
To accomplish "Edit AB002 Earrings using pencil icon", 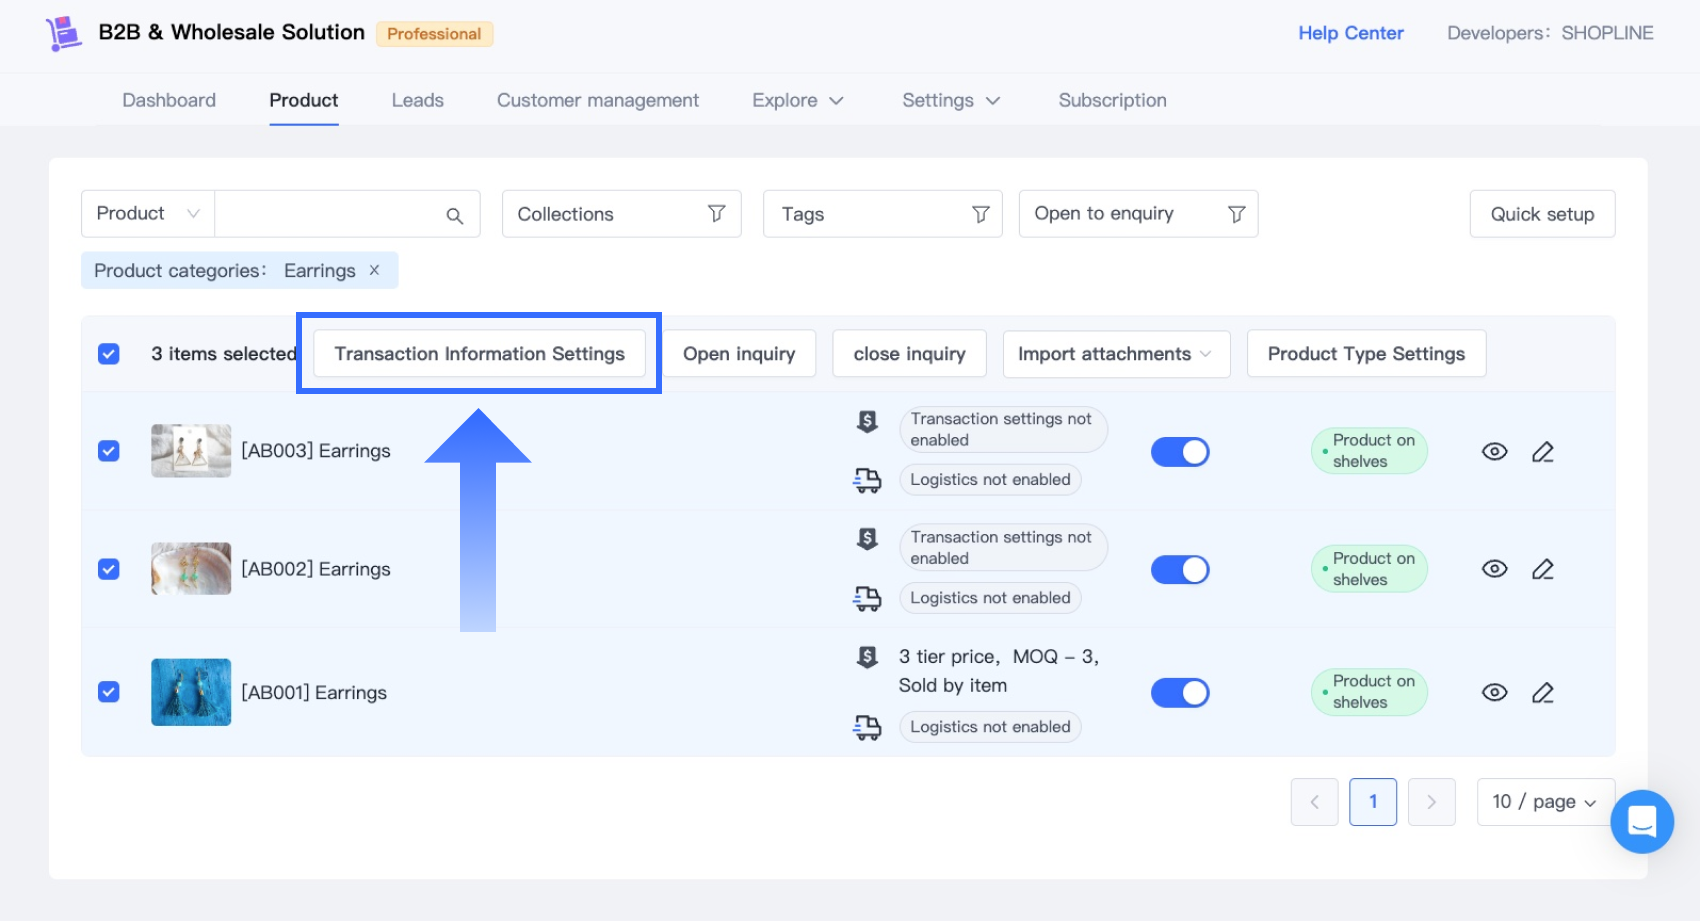I will click(x=1542, y=569).
